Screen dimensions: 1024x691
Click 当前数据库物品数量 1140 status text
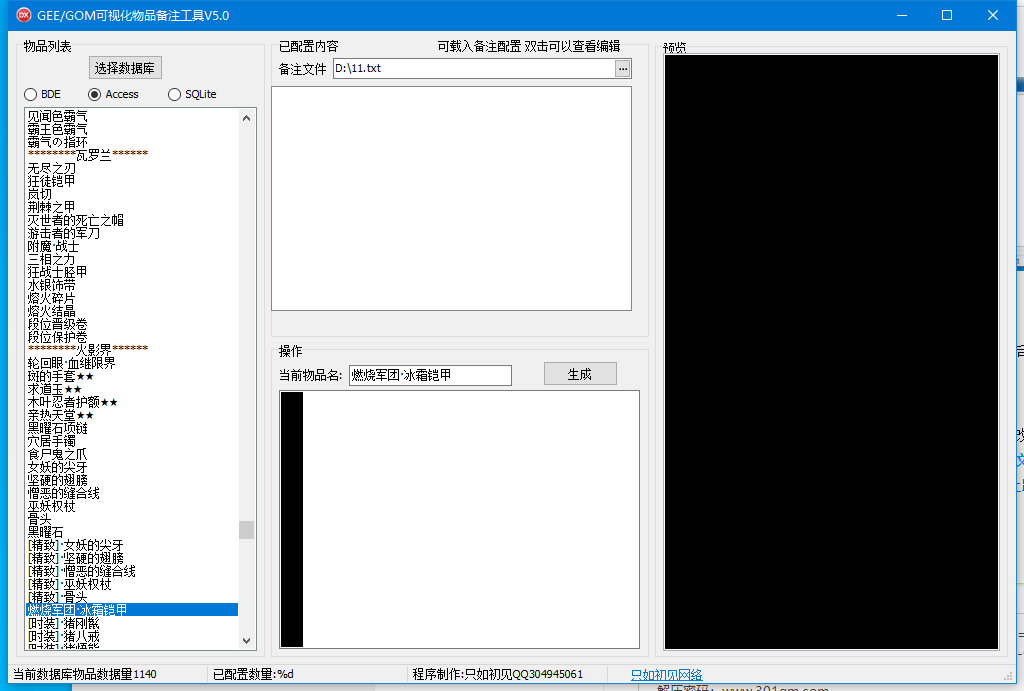tap(85, 675)
